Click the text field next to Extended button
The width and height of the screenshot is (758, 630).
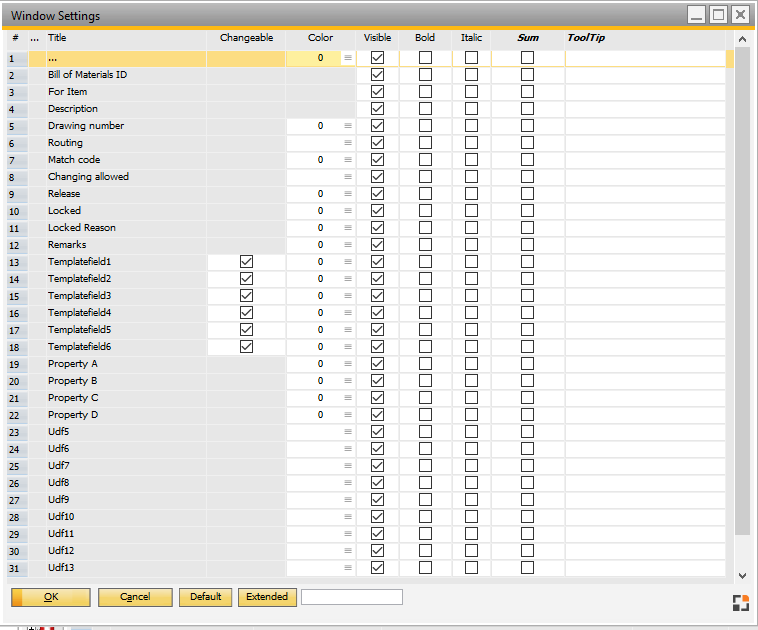click(x=352, y=597)
